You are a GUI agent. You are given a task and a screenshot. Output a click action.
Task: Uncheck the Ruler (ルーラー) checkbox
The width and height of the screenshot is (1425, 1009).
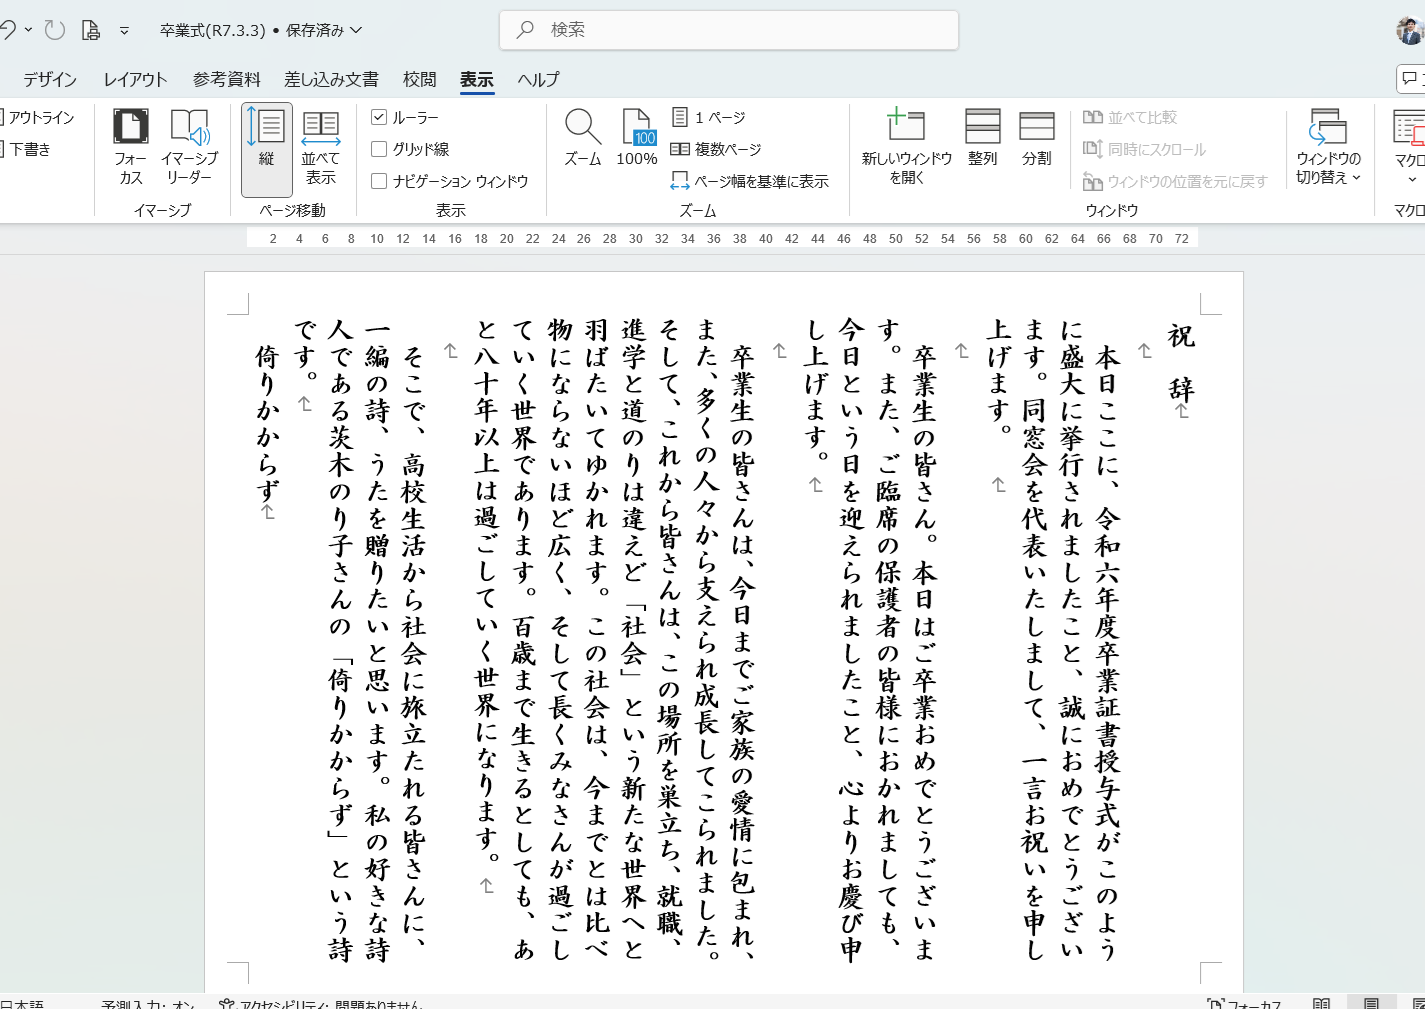coord(379,117)
